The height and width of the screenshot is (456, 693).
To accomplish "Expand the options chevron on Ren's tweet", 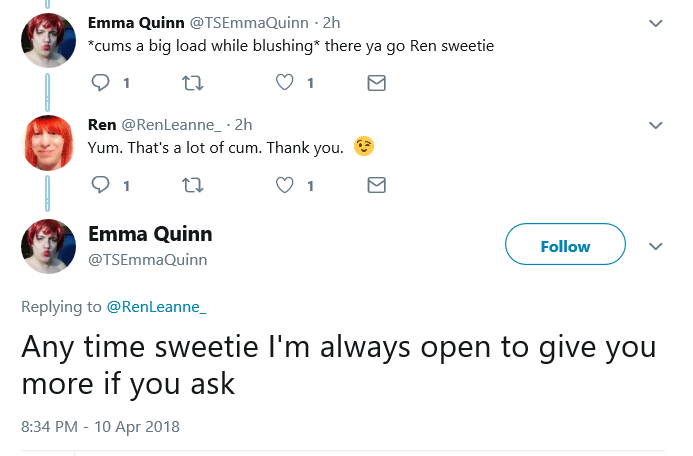I will click(656, 125).
